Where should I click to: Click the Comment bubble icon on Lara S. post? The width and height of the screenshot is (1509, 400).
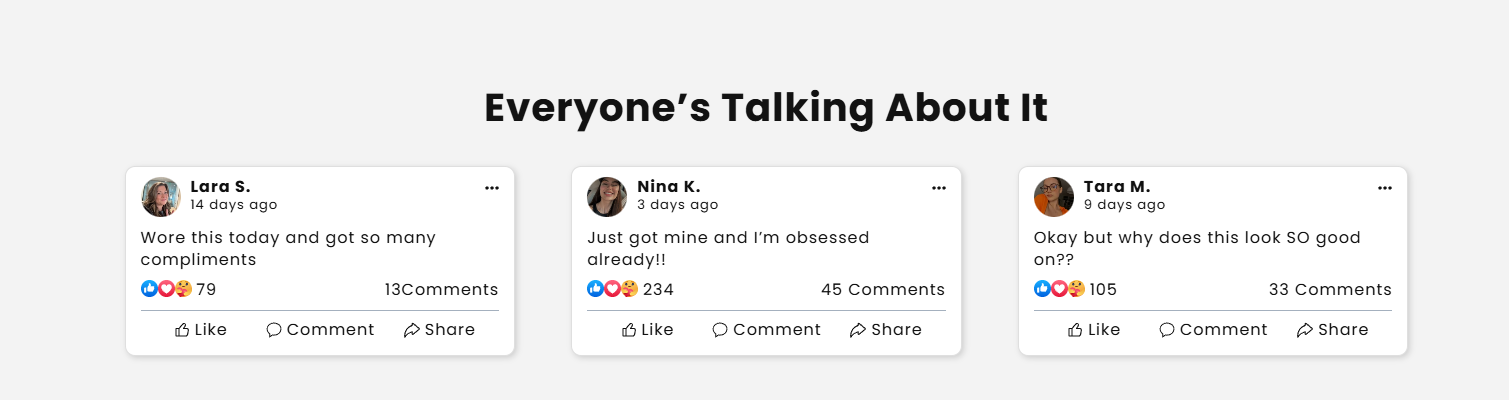274,330
